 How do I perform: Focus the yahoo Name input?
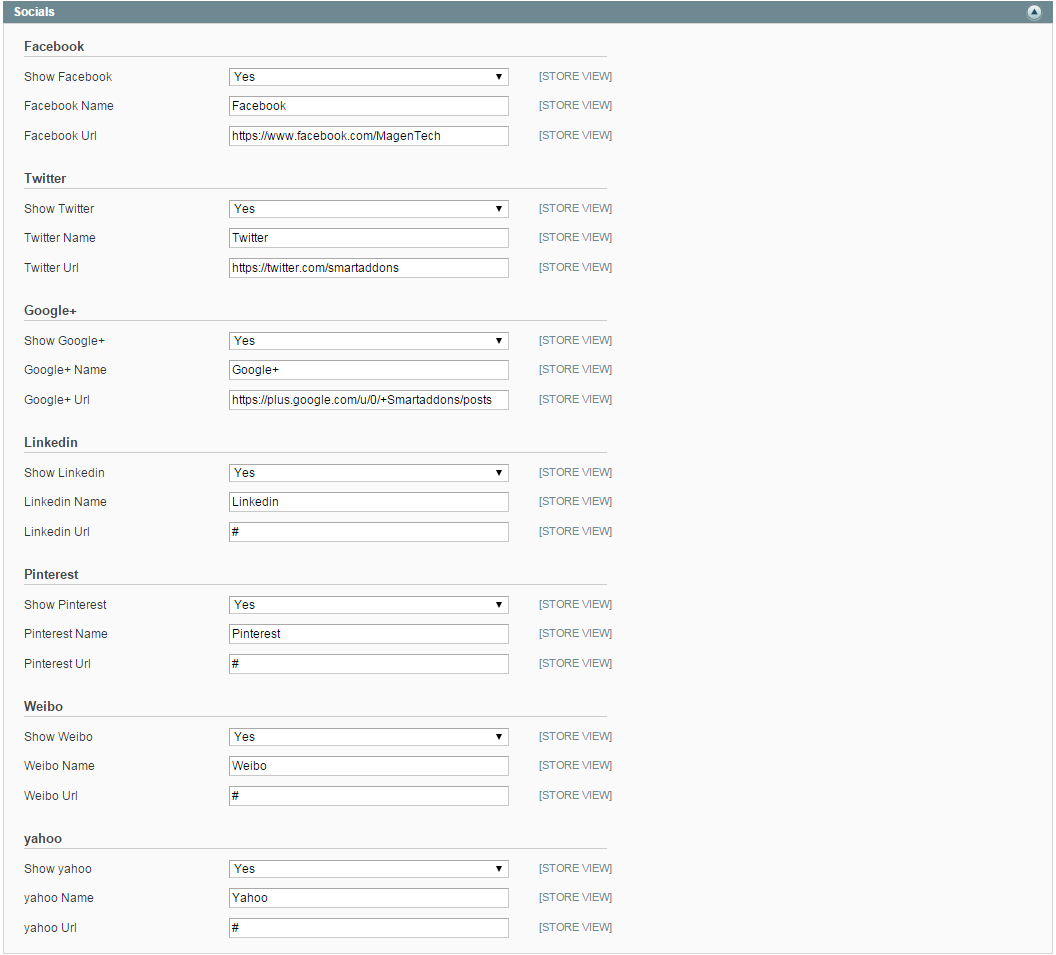point(368,898)
